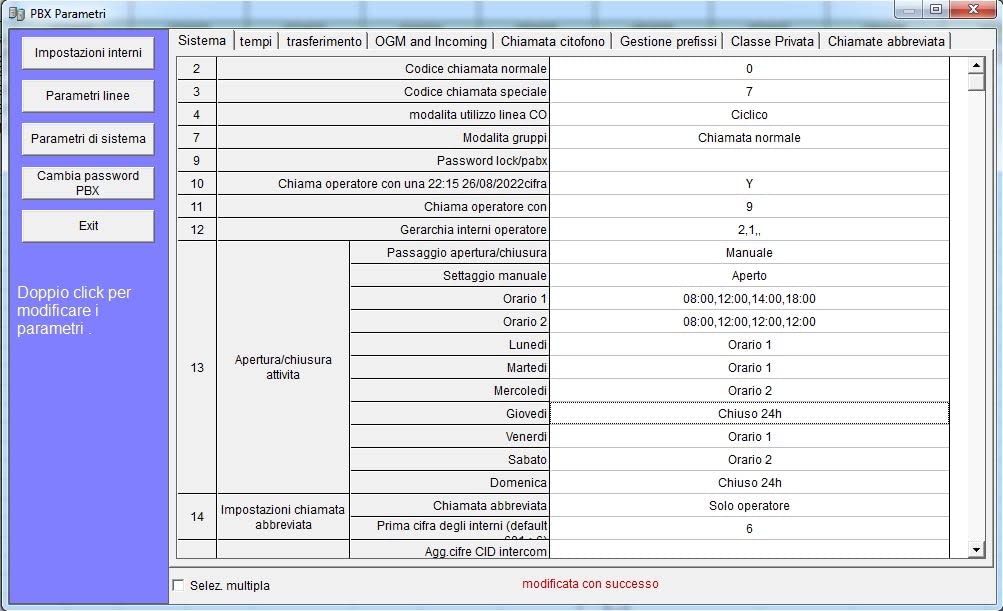Select the Chiamata citofono tab
Viewport: 1003px width, 611px height.
click(553, 42)
